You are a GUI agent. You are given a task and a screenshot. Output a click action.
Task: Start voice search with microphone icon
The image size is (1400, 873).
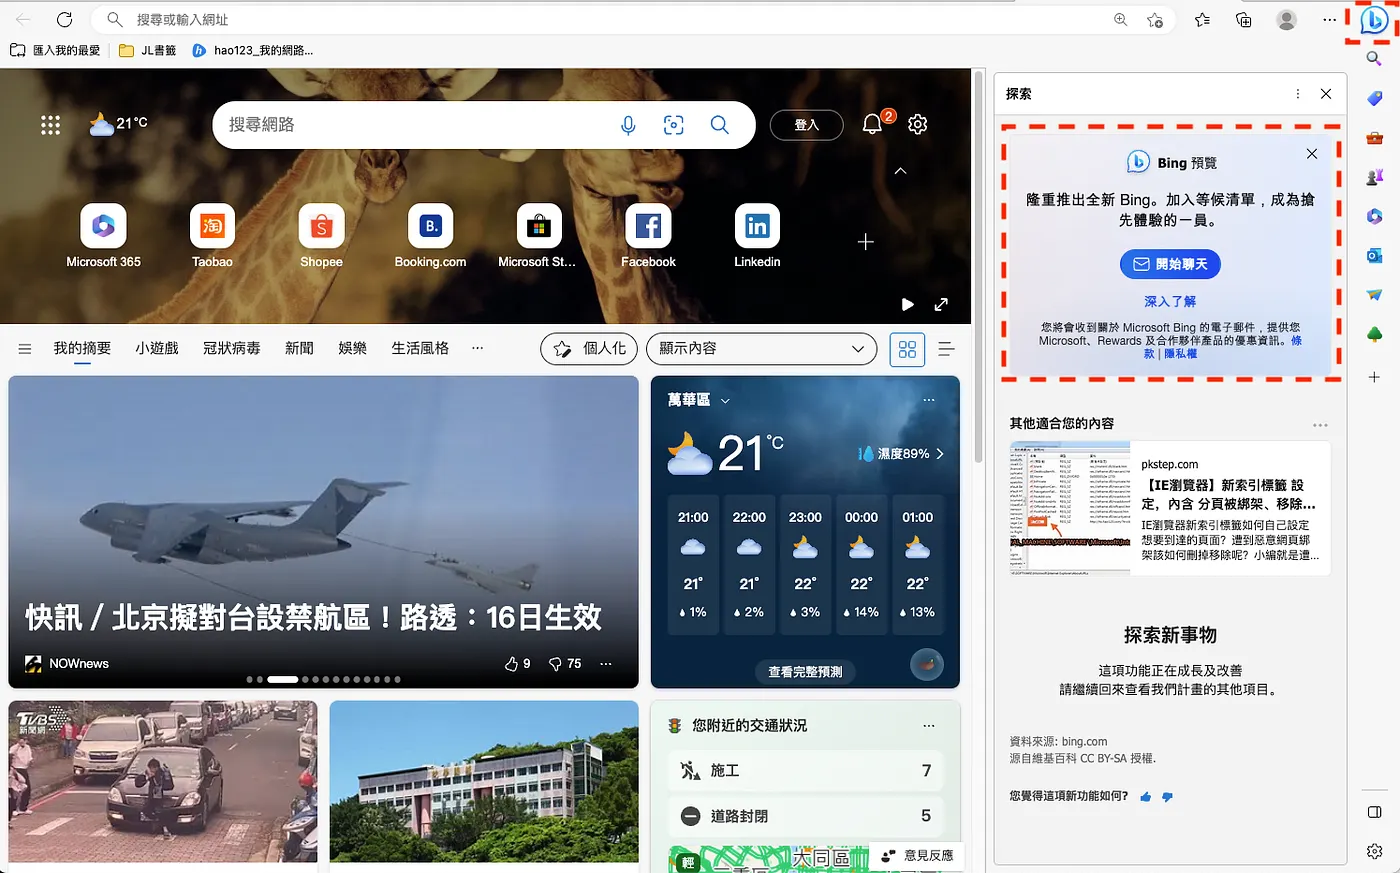(628, 125)
